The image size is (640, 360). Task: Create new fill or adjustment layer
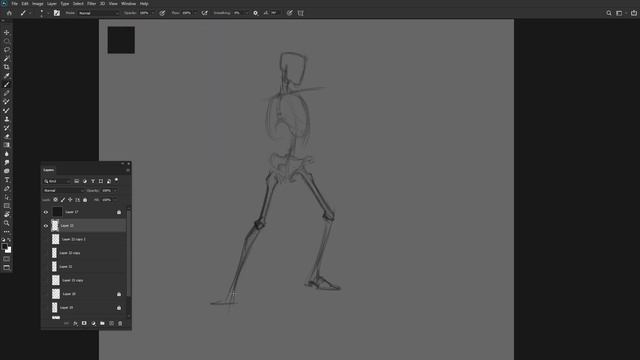93,323
